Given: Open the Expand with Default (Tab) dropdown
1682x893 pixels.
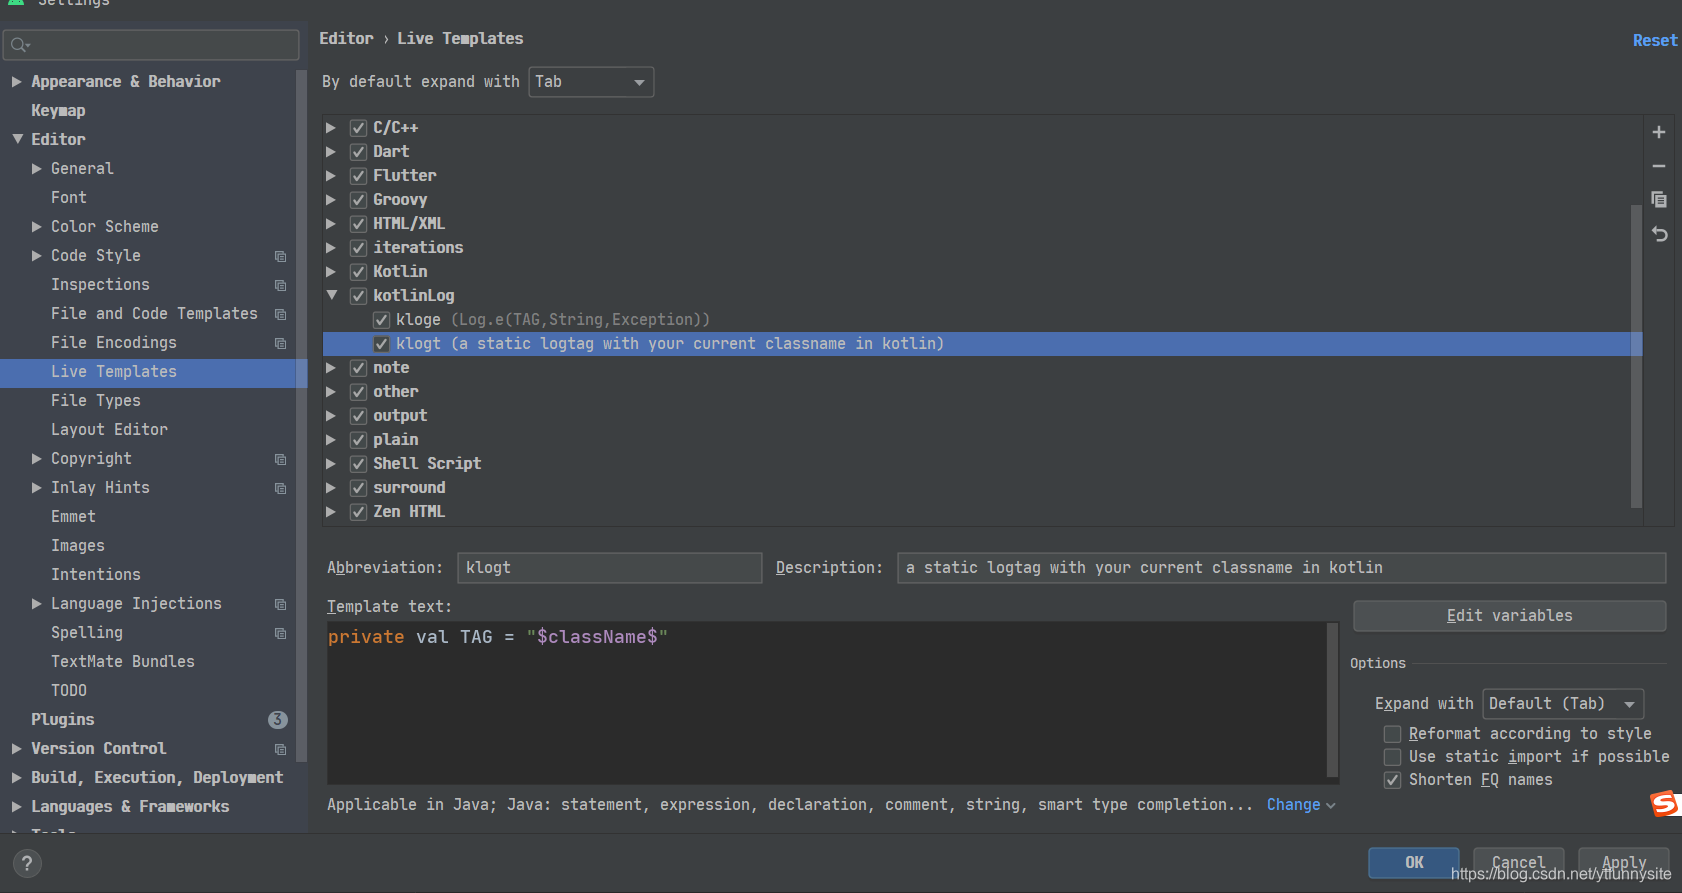Looking at the screenshot, I should (1563, 704).
